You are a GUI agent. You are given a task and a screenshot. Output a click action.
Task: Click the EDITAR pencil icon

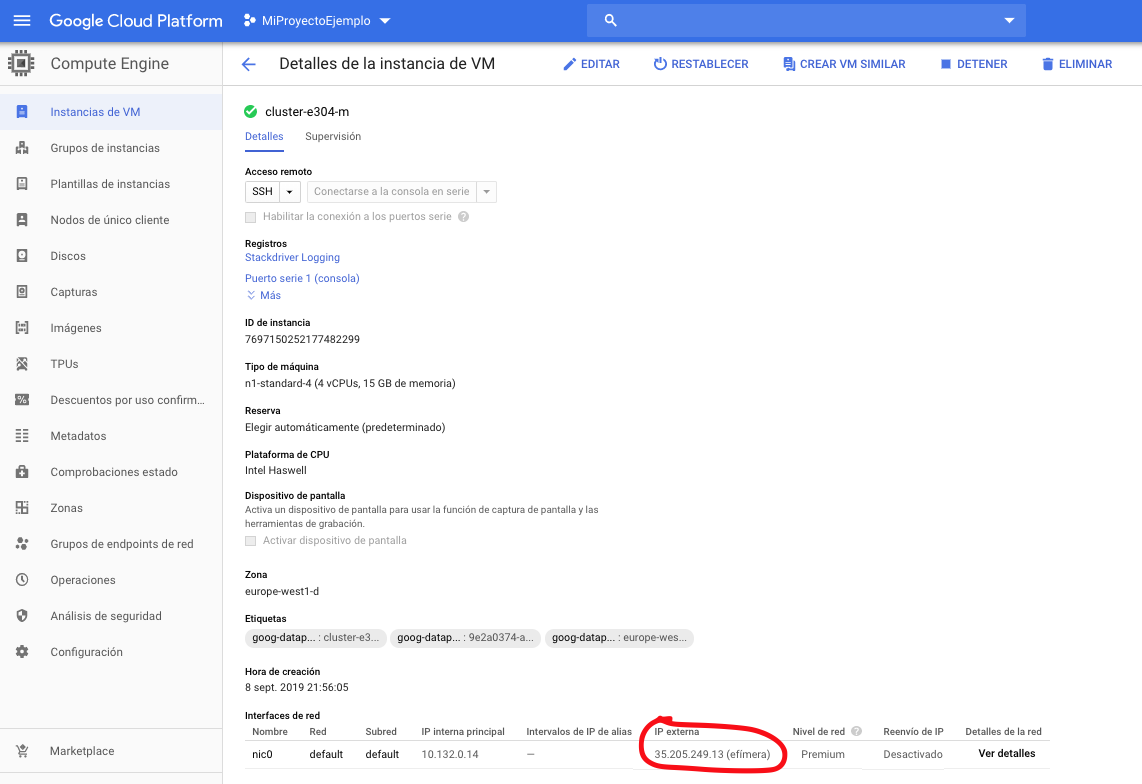click(570, 64)
